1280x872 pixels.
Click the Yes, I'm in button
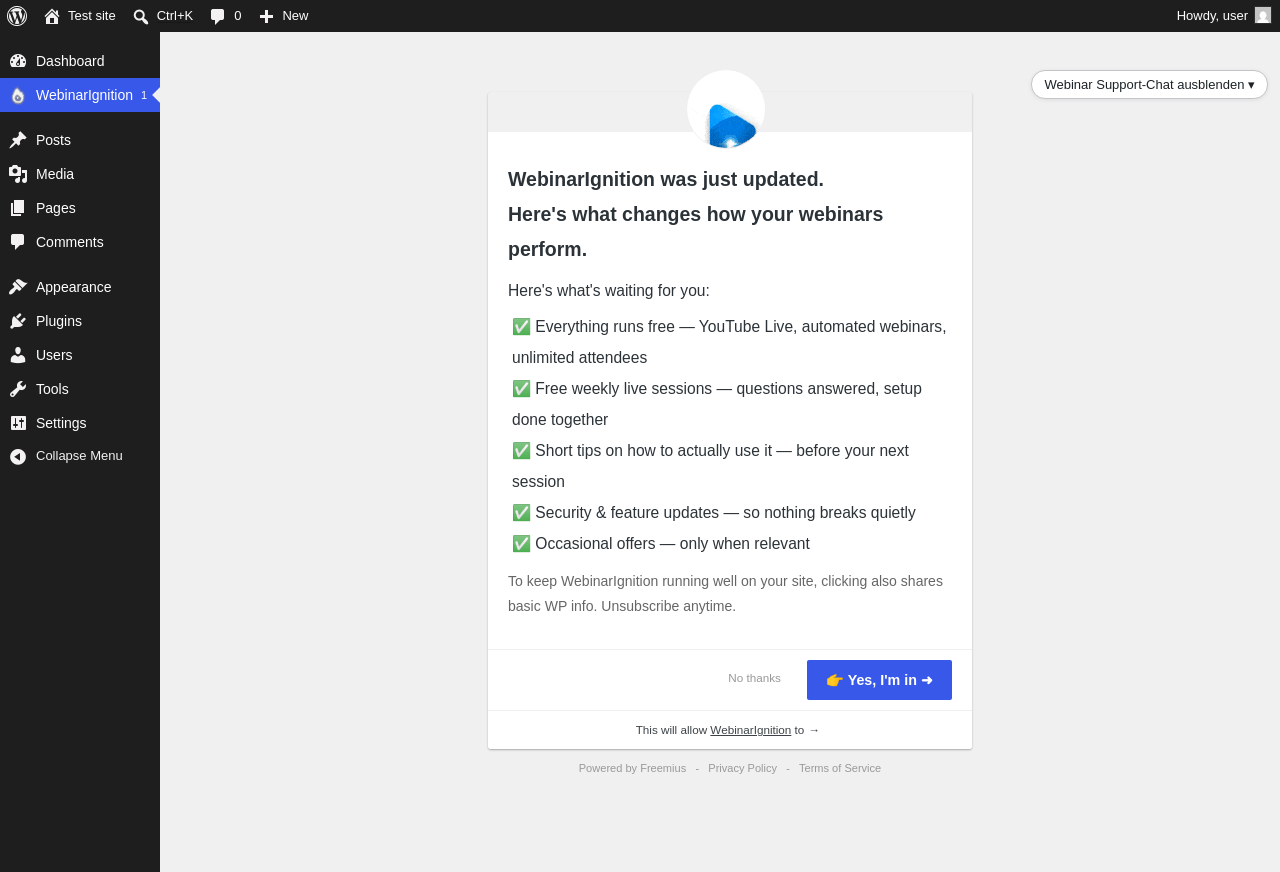point(879,680)
